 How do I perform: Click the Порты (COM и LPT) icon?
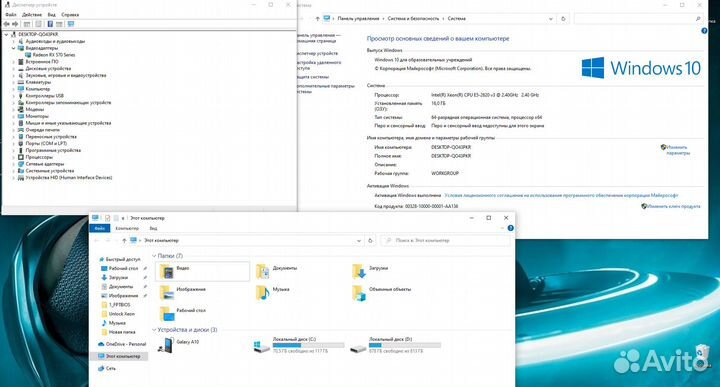click(x=21, y=143)
